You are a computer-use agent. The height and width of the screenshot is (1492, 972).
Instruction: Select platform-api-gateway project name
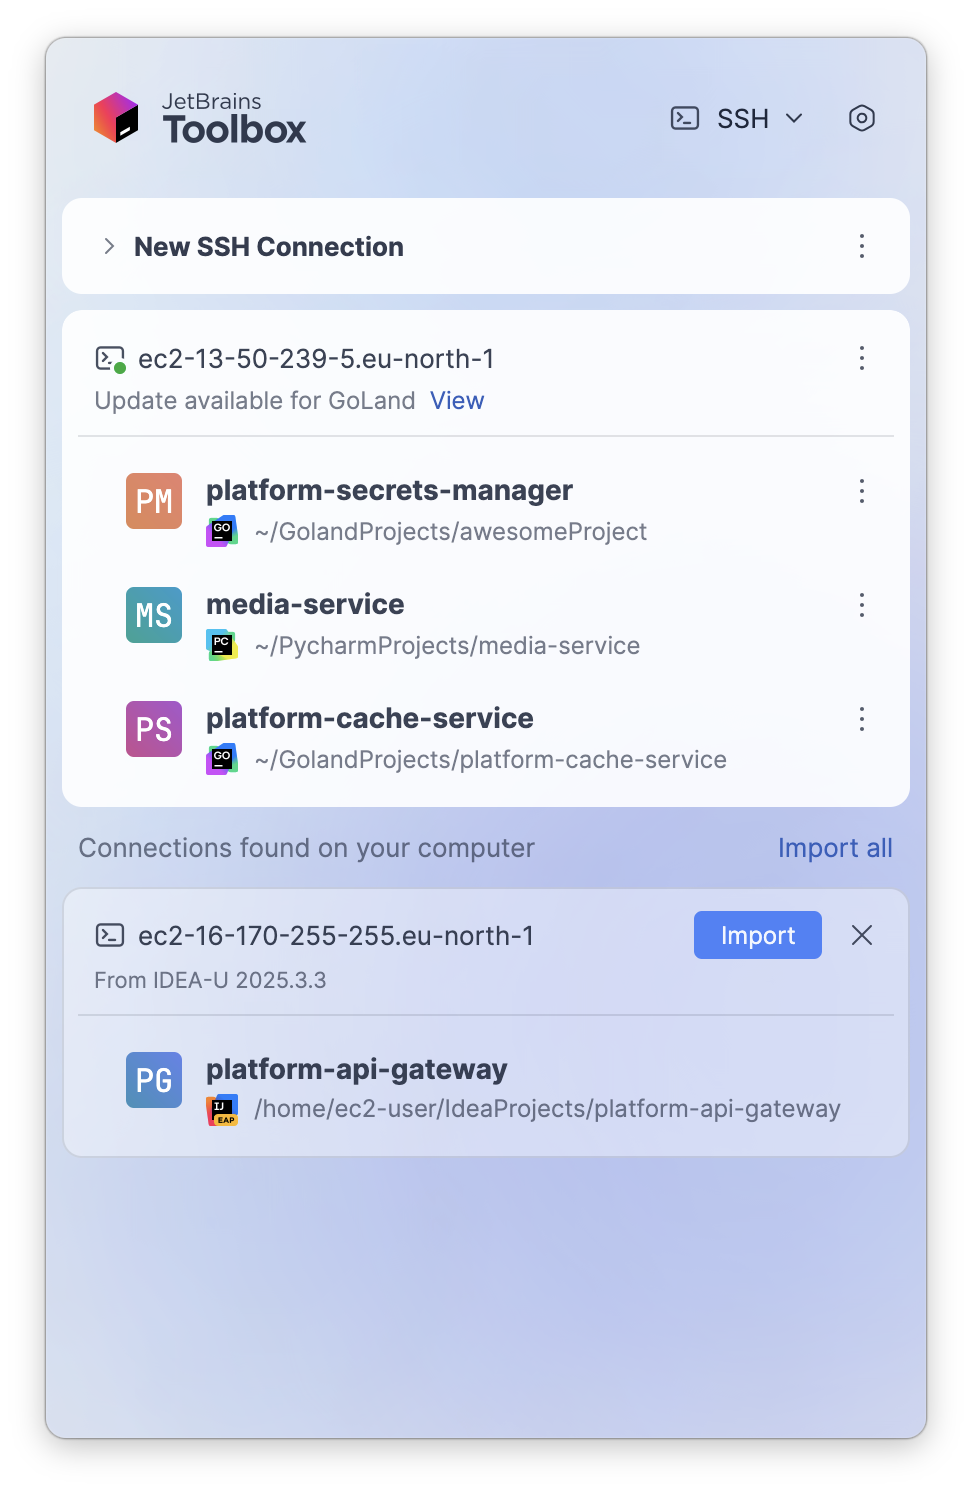357,1069
